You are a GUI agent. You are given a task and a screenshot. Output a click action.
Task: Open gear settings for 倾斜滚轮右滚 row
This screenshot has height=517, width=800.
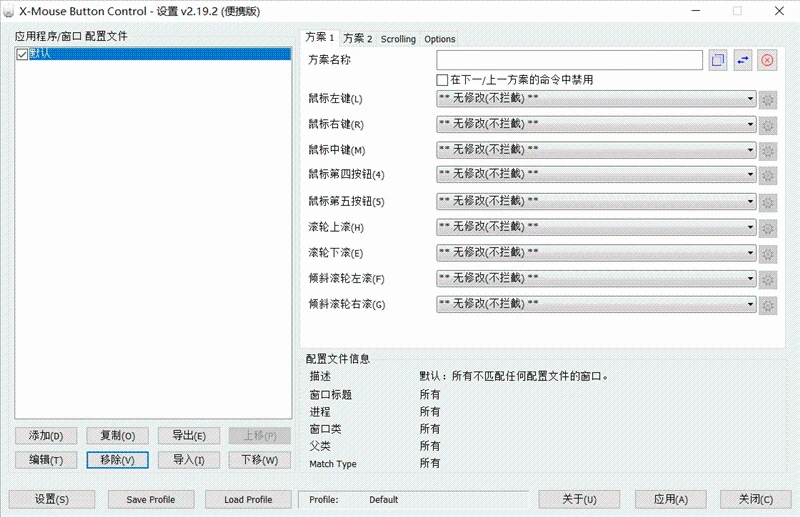[768, 304]
